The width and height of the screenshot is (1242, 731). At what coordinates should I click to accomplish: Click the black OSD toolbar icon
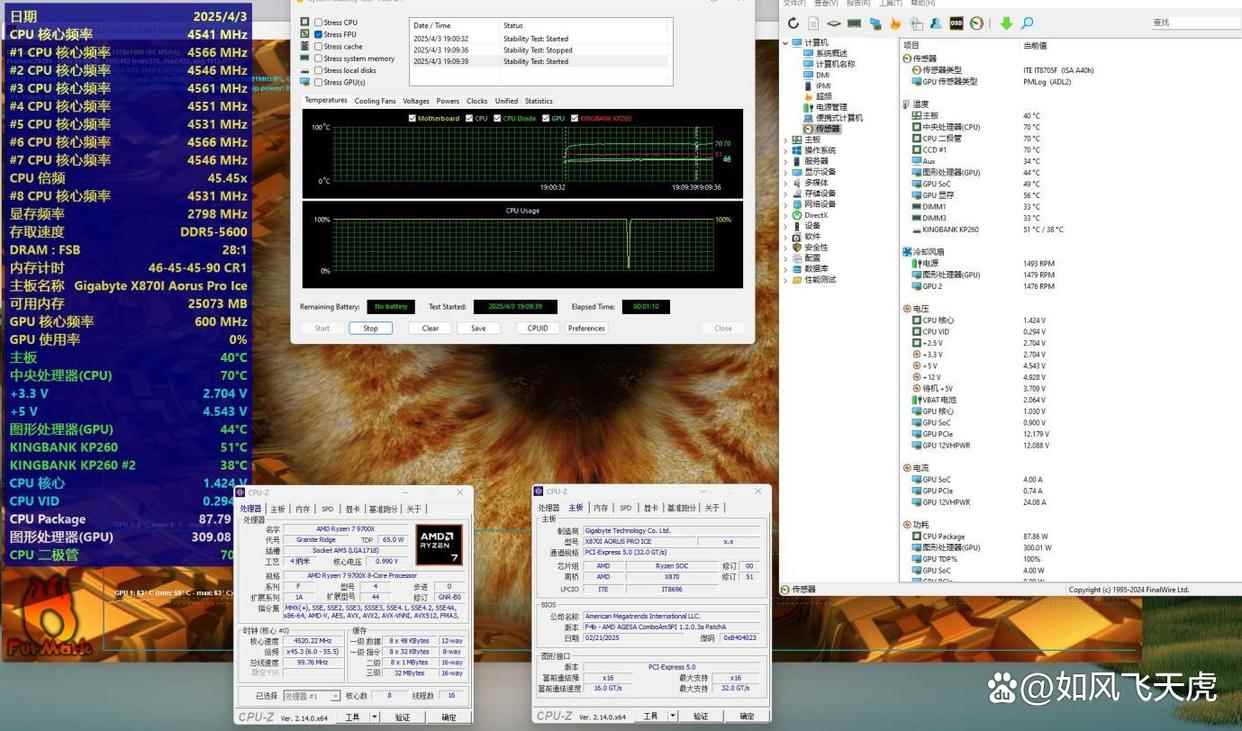(x=956, y=23)
